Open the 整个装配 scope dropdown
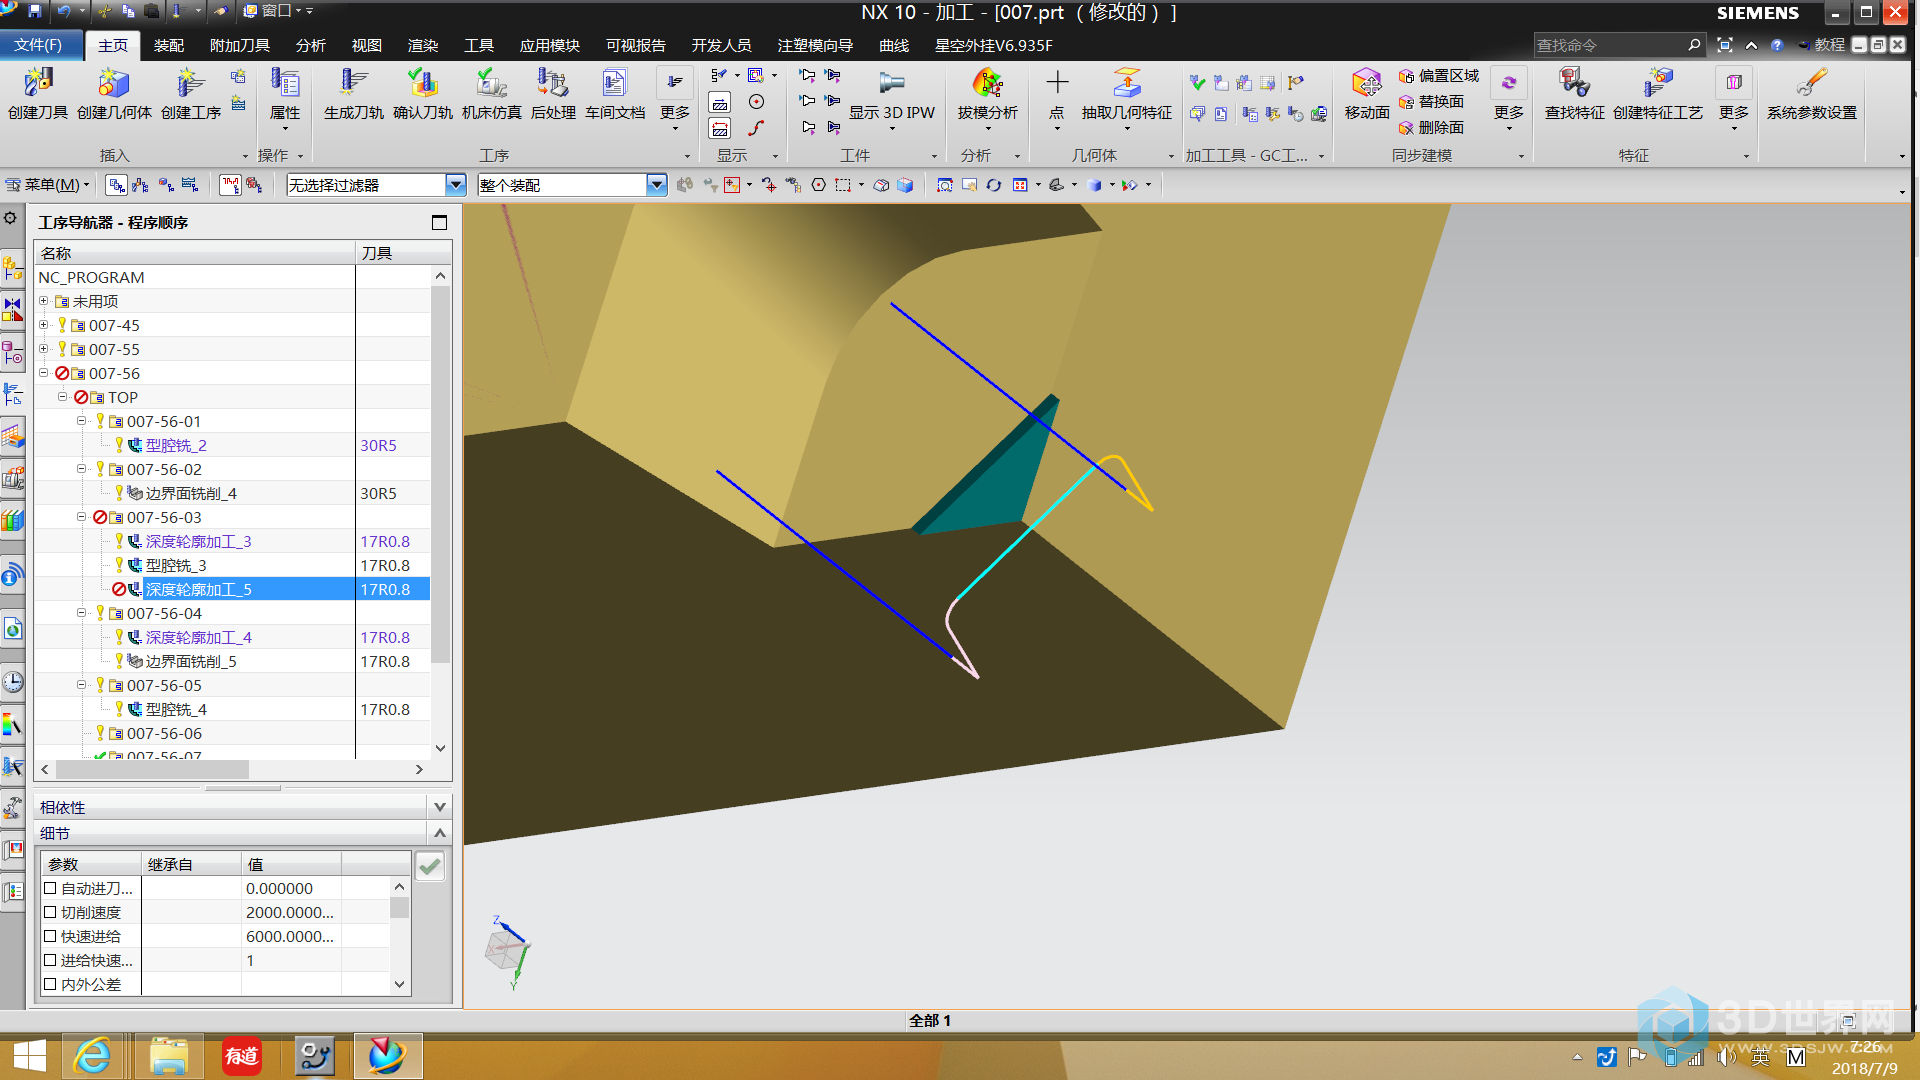The height and width of the screenshot is (1080, 1920). (657, 185)
